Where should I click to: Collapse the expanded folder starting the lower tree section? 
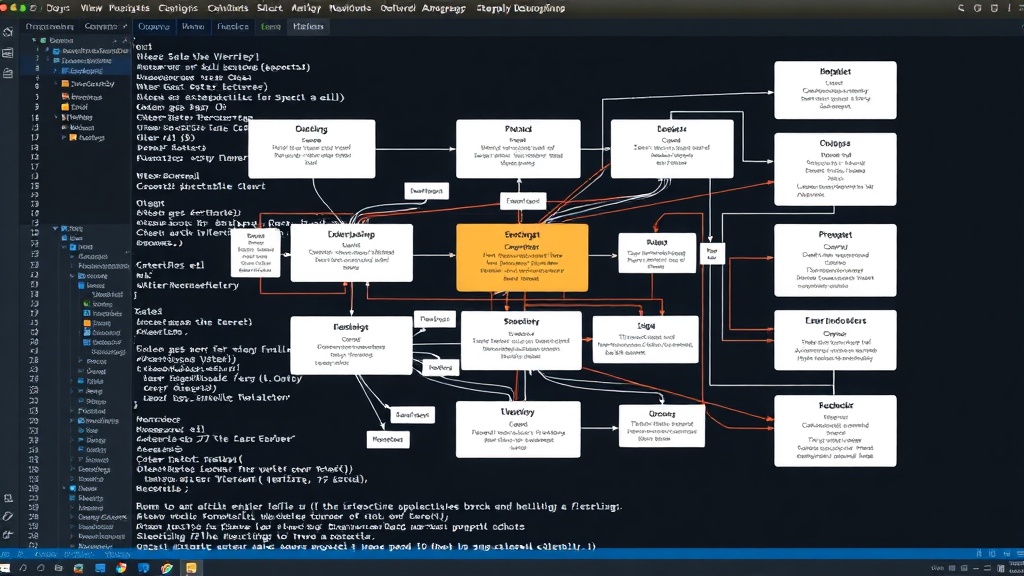pyautogui.click(x=56, y=229)
